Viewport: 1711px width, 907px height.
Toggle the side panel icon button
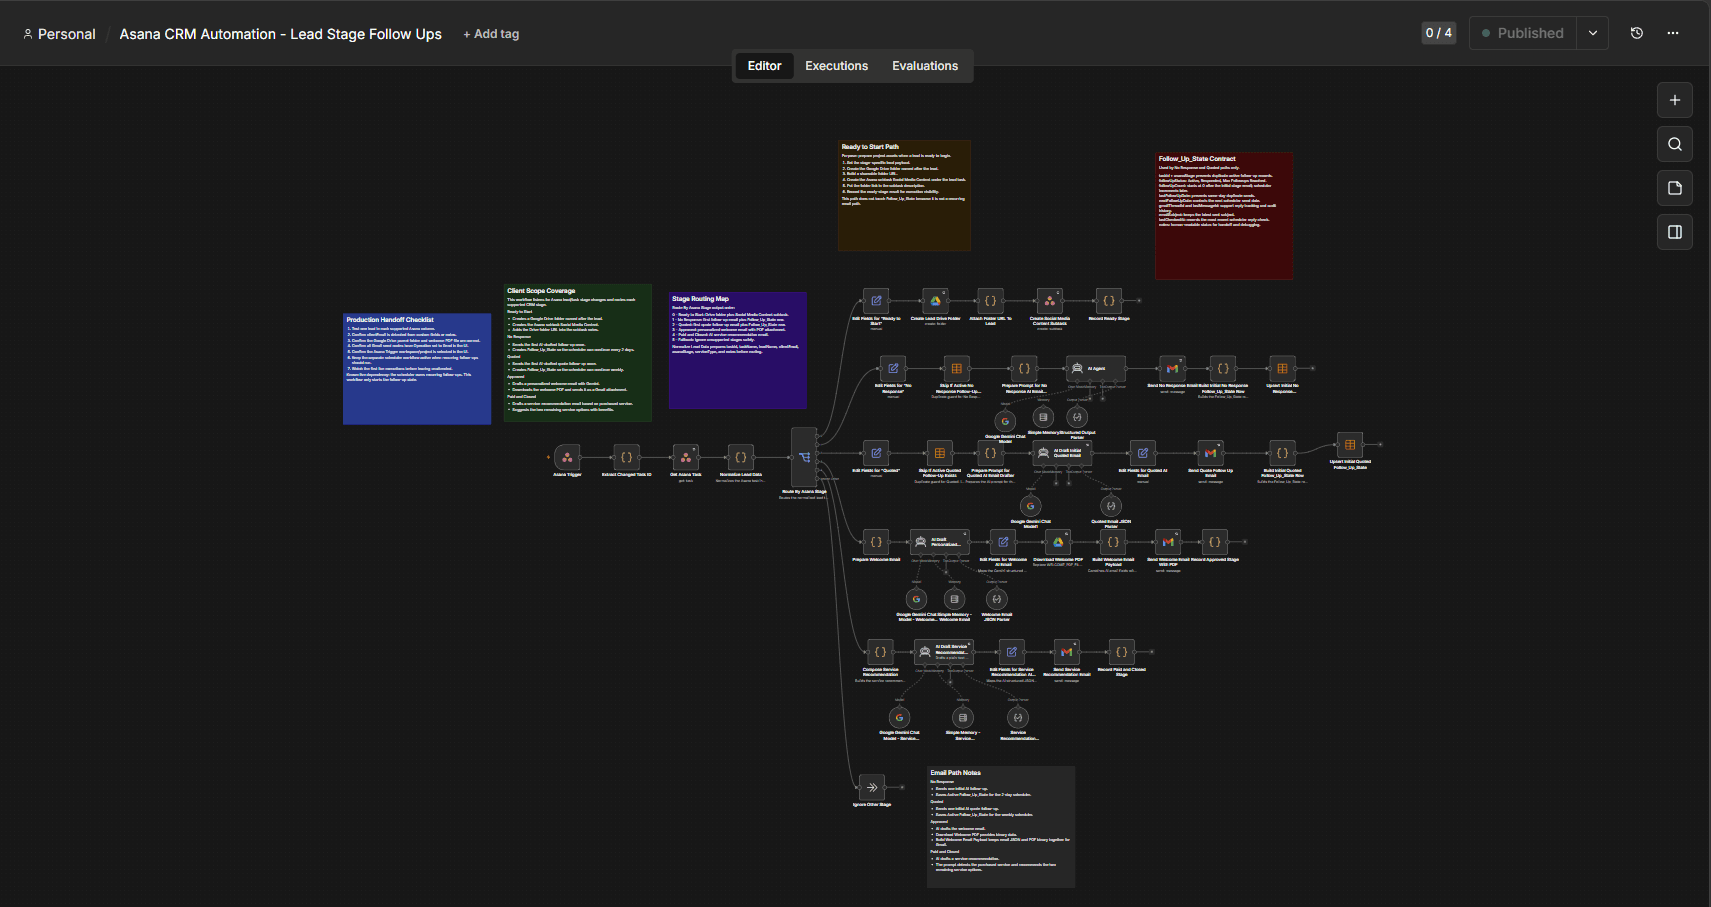1675,232
